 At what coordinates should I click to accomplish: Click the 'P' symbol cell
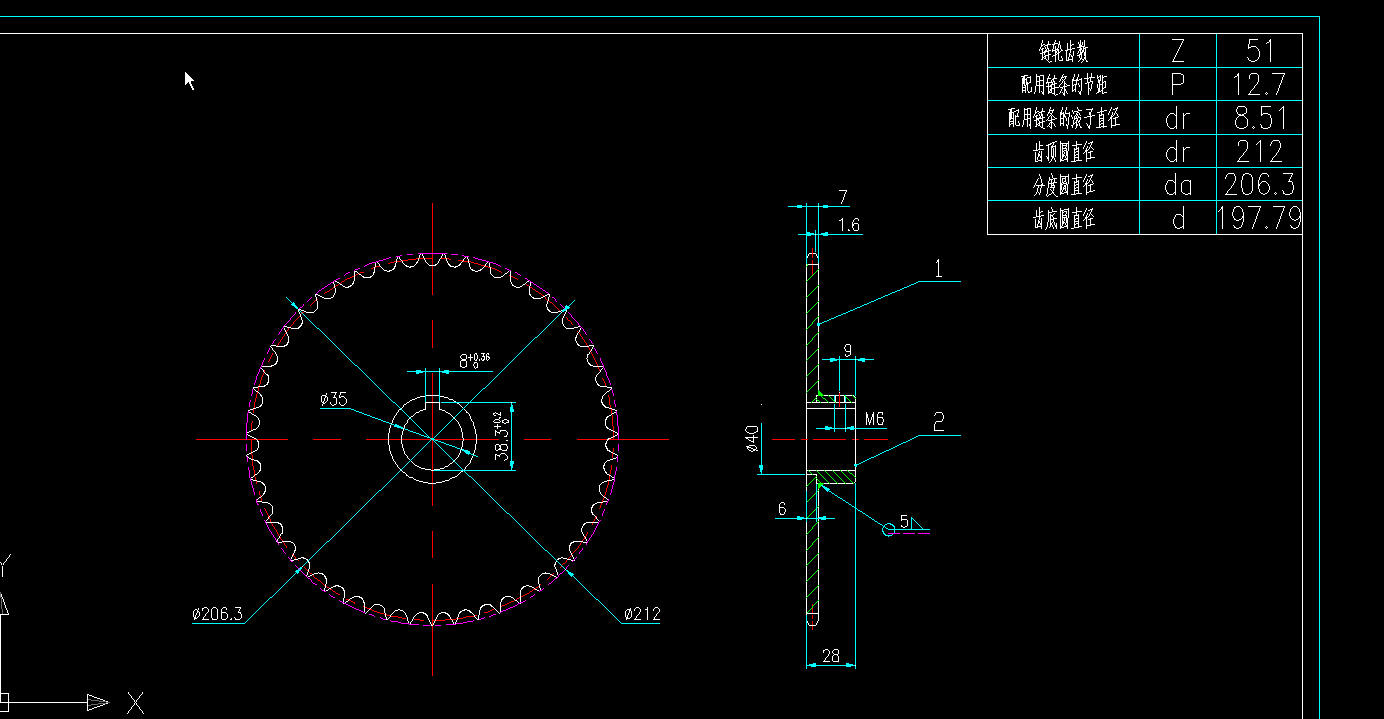click(1177, 84)
